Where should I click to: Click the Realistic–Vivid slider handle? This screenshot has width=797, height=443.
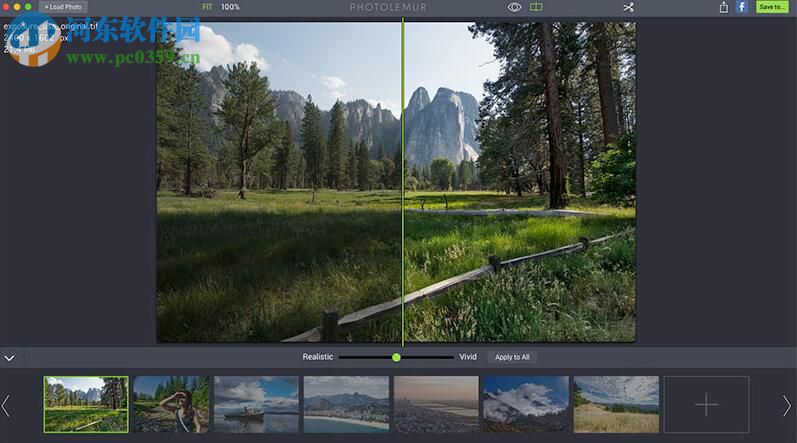pos(396,358)
